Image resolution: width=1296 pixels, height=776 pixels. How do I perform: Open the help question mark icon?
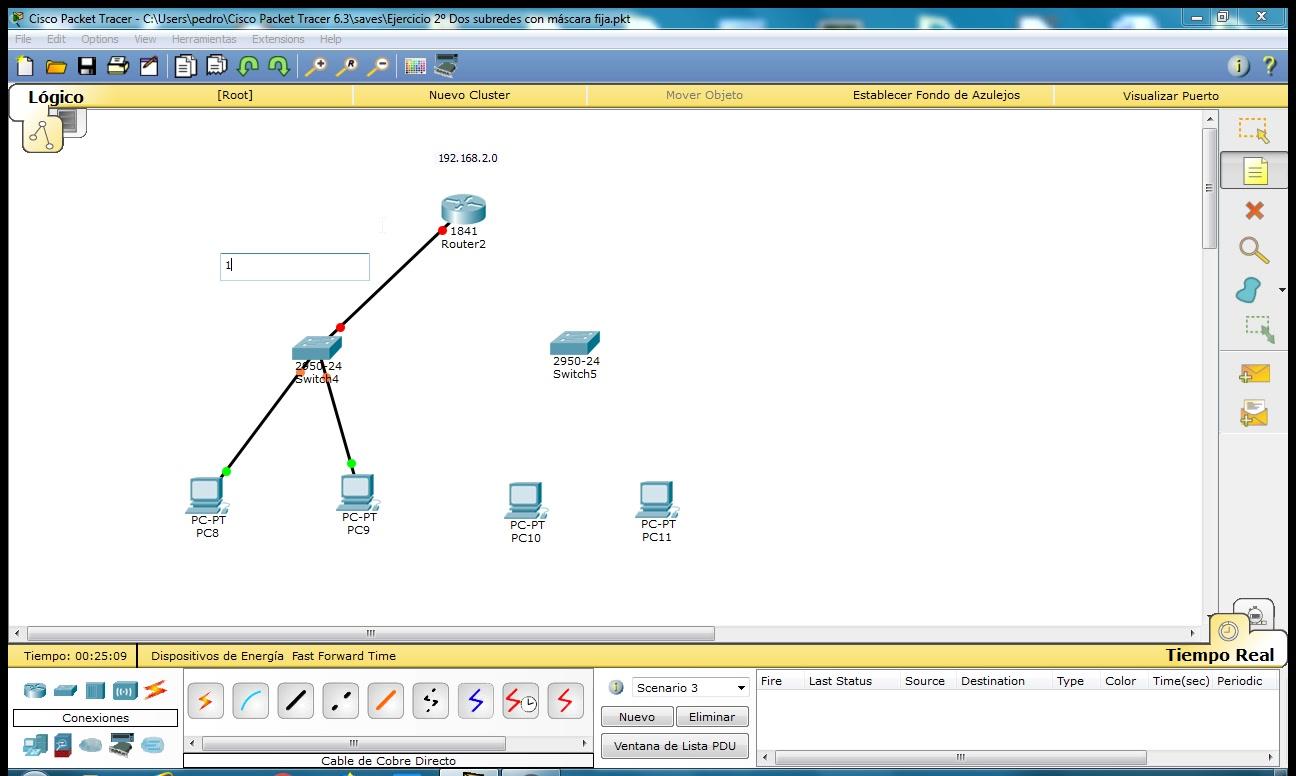(1270, 66)
